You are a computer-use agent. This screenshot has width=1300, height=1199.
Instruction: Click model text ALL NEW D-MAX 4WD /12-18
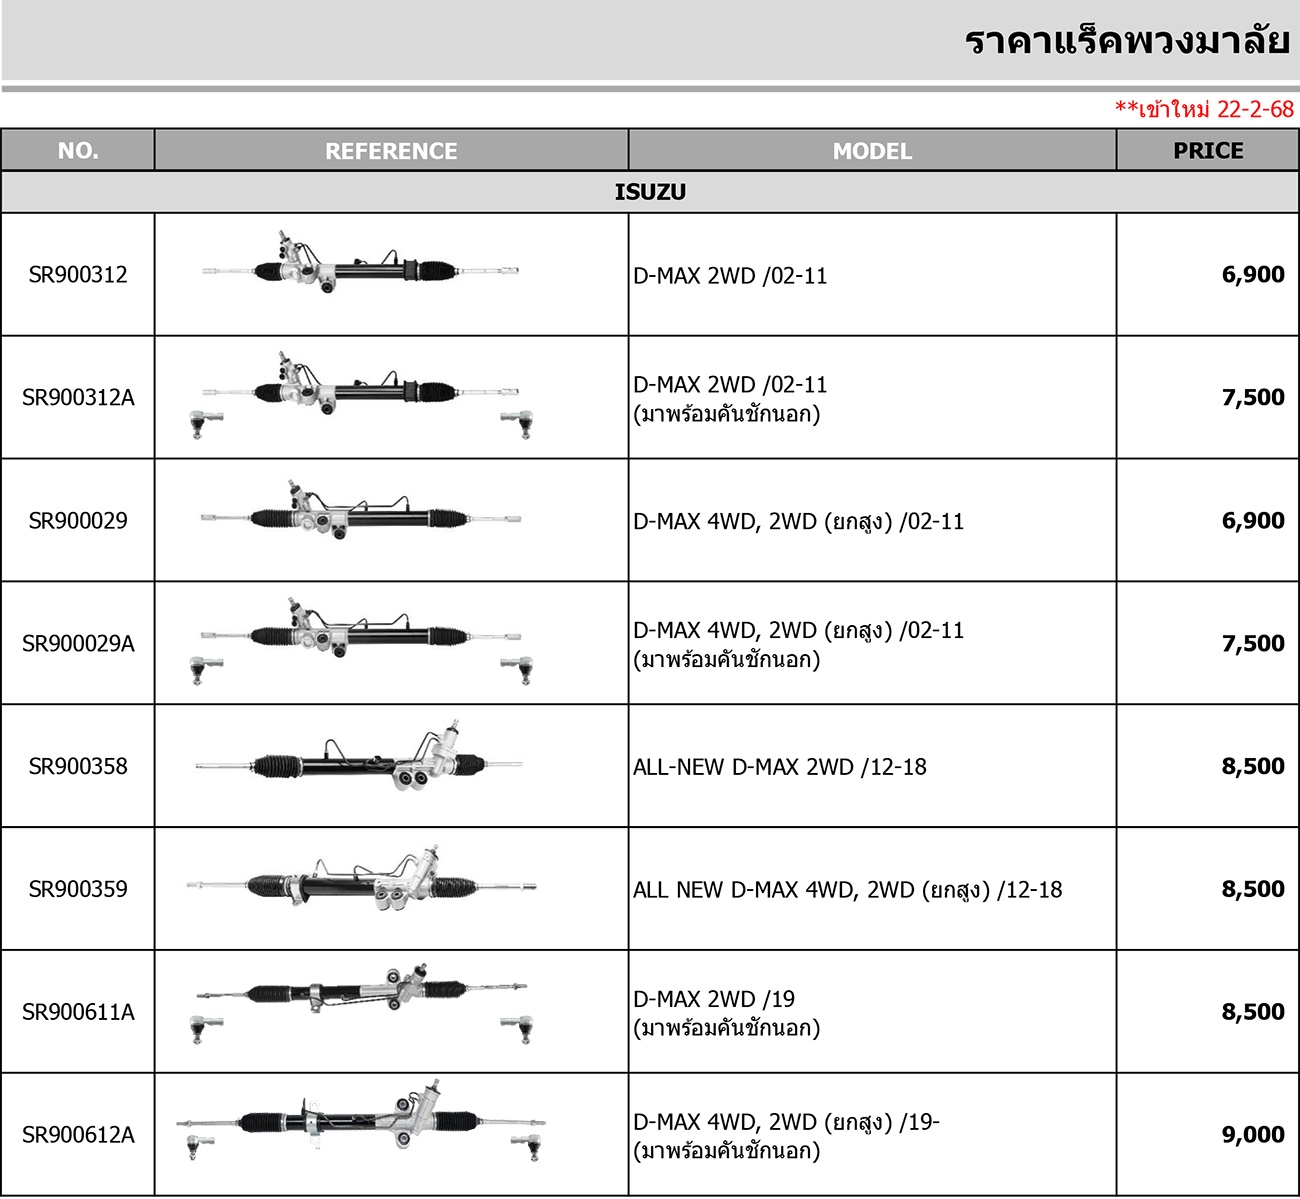click(x=847, y=890)
